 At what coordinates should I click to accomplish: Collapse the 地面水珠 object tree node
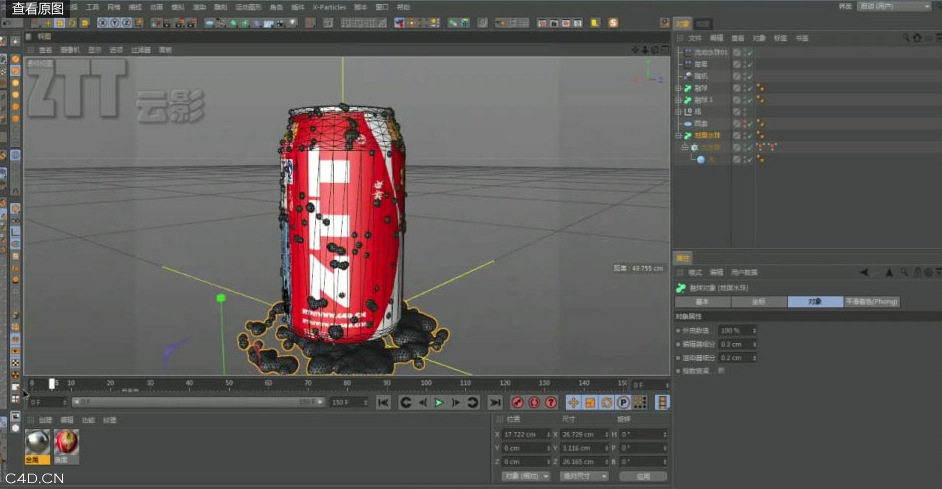(x=679, y=136)
